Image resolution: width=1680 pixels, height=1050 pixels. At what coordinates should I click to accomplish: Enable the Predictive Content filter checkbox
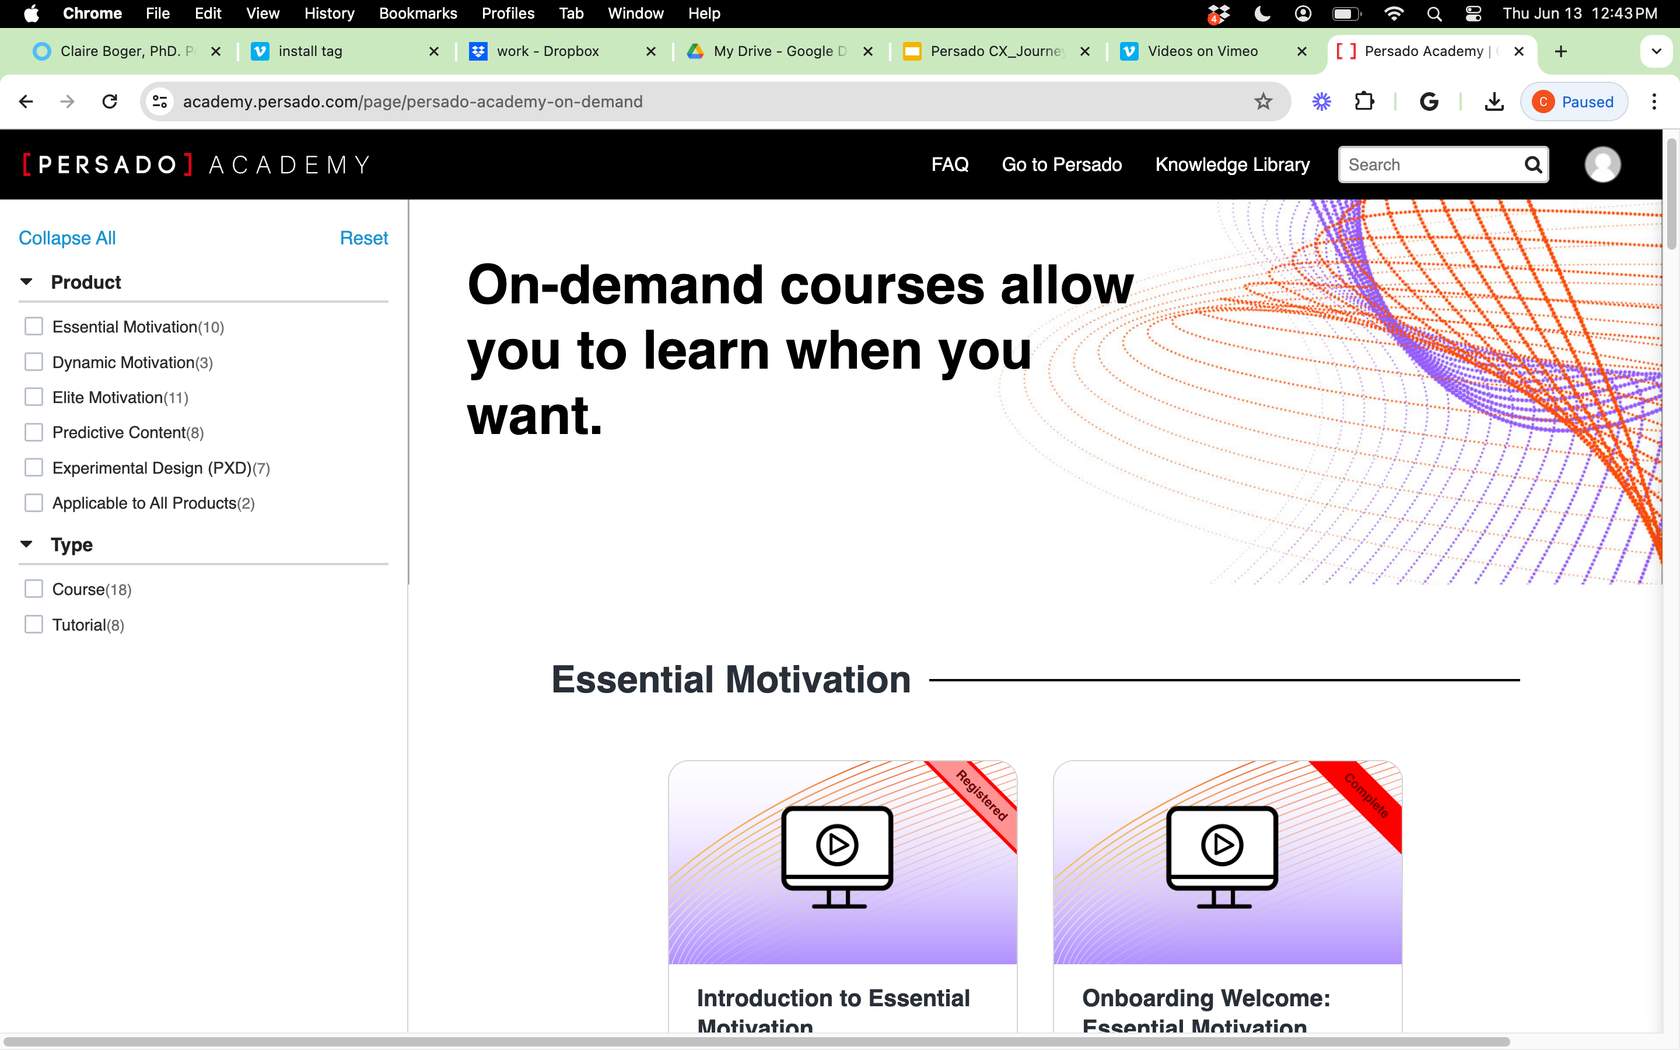pyautogui.click(x=34, y=432)
